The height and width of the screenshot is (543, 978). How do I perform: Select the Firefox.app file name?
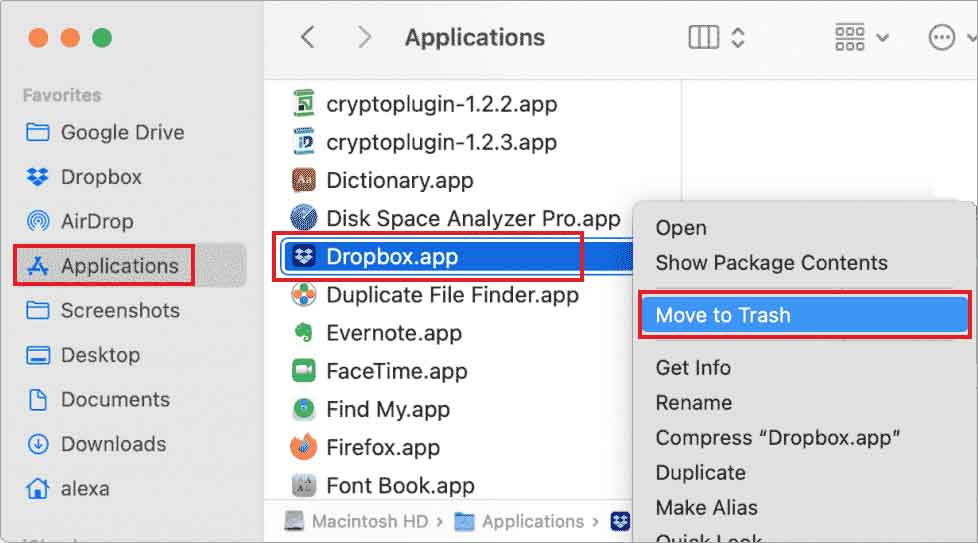tap(383, 448)
